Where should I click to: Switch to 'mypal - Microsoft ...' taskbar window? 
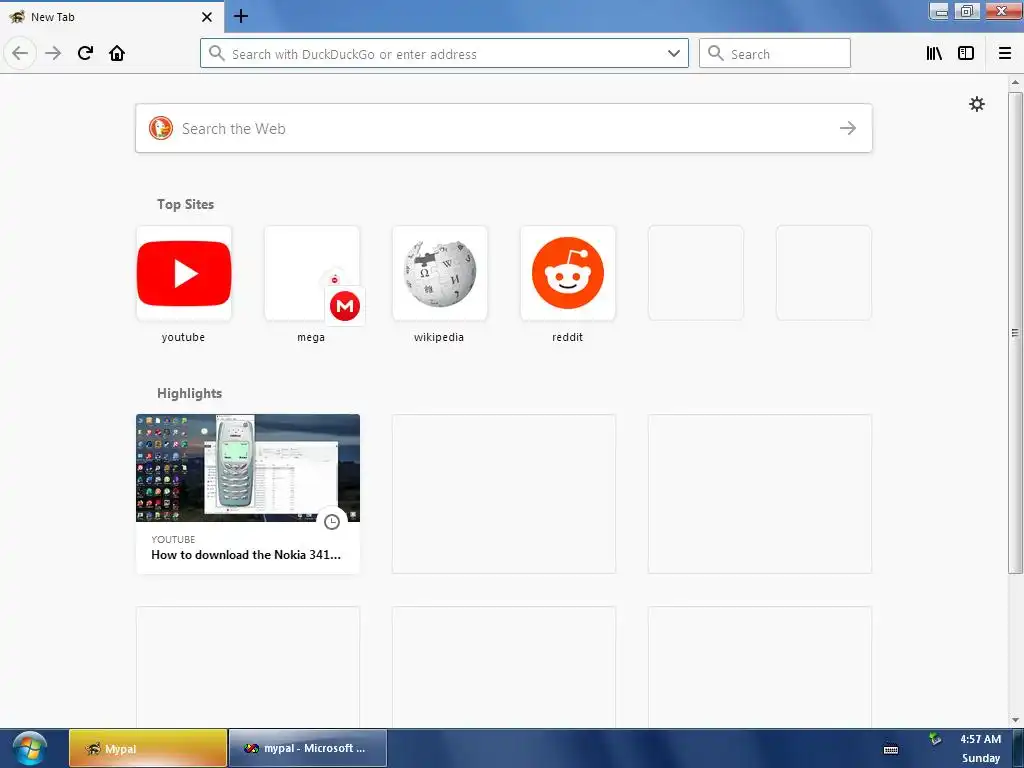click(x=308, y=748)
